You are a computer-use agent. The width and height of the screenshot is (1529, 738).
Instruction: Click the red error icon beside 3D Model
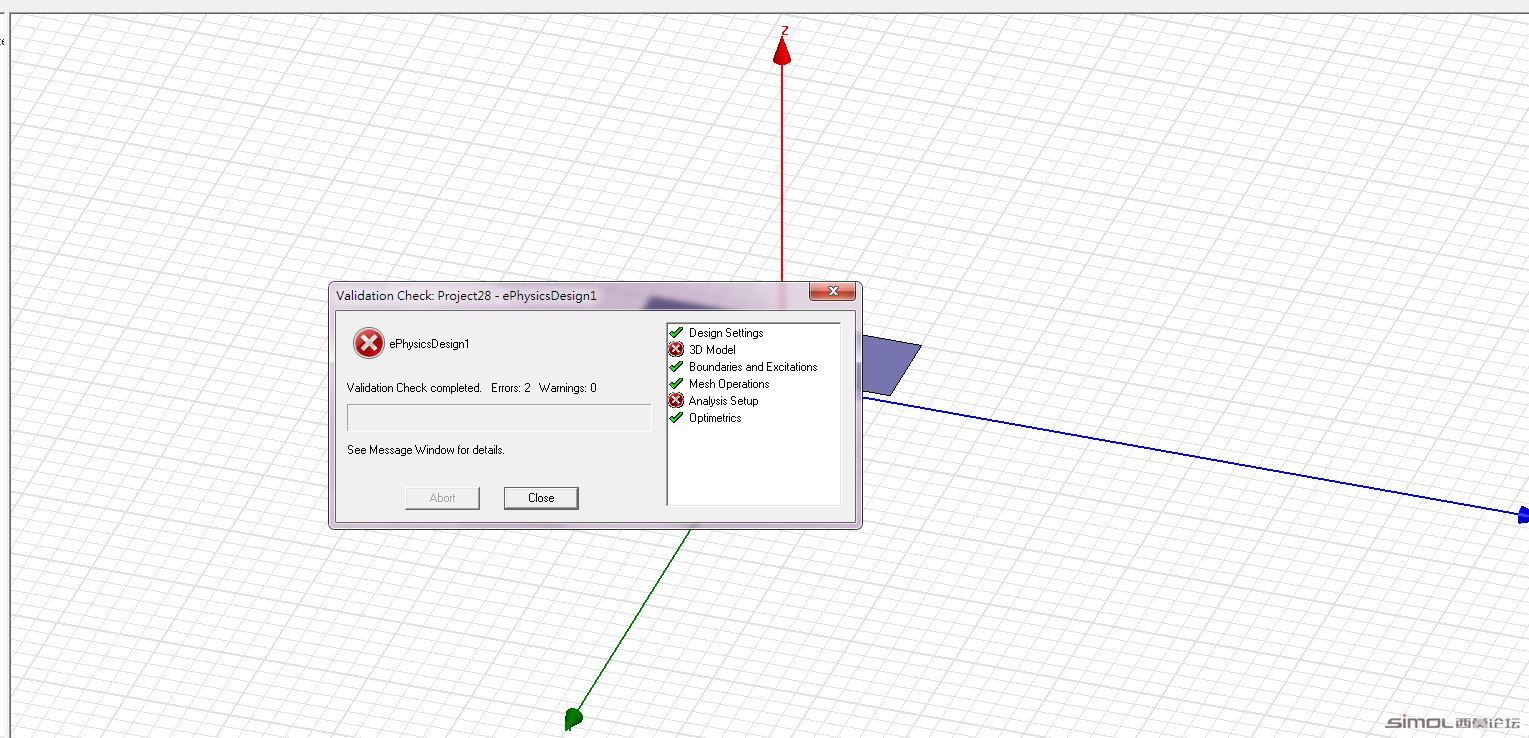coord(676,350)
